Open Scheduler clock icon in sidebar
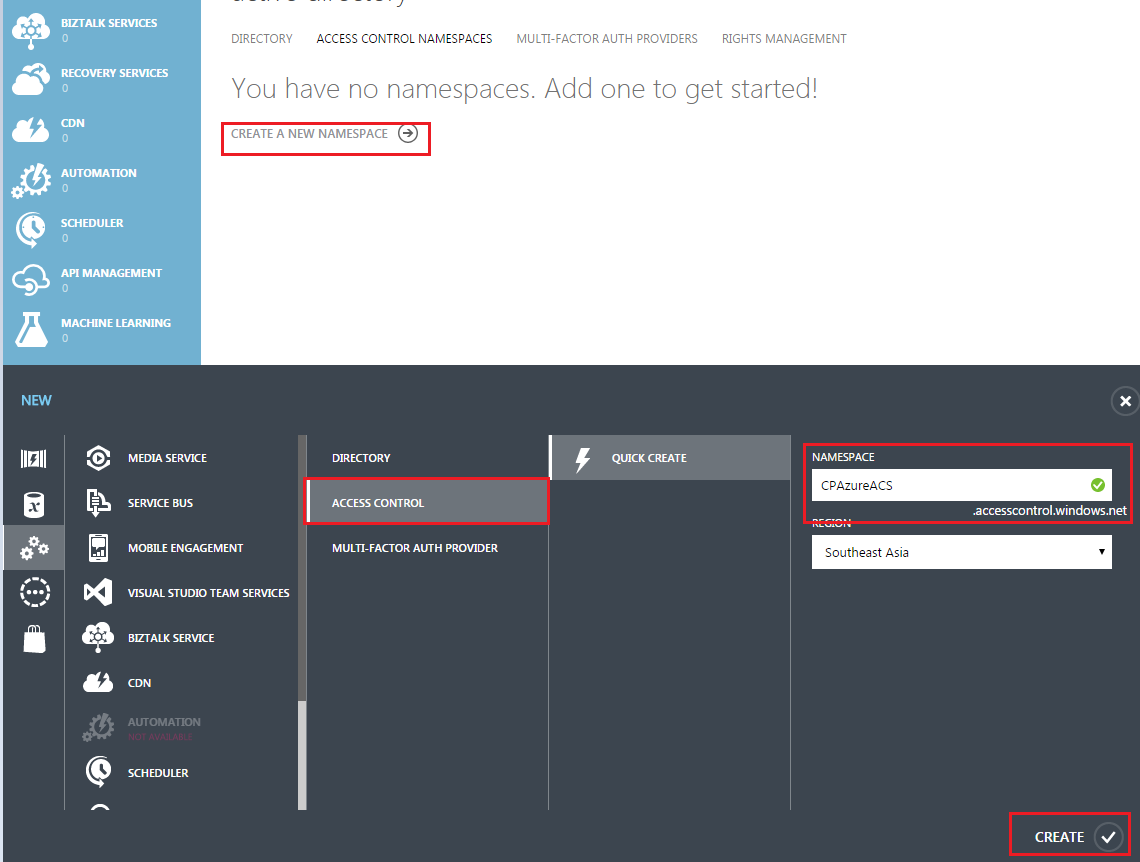Image resolution: width=1140 pixels, height=862 pixels. [x=31, y=230]
